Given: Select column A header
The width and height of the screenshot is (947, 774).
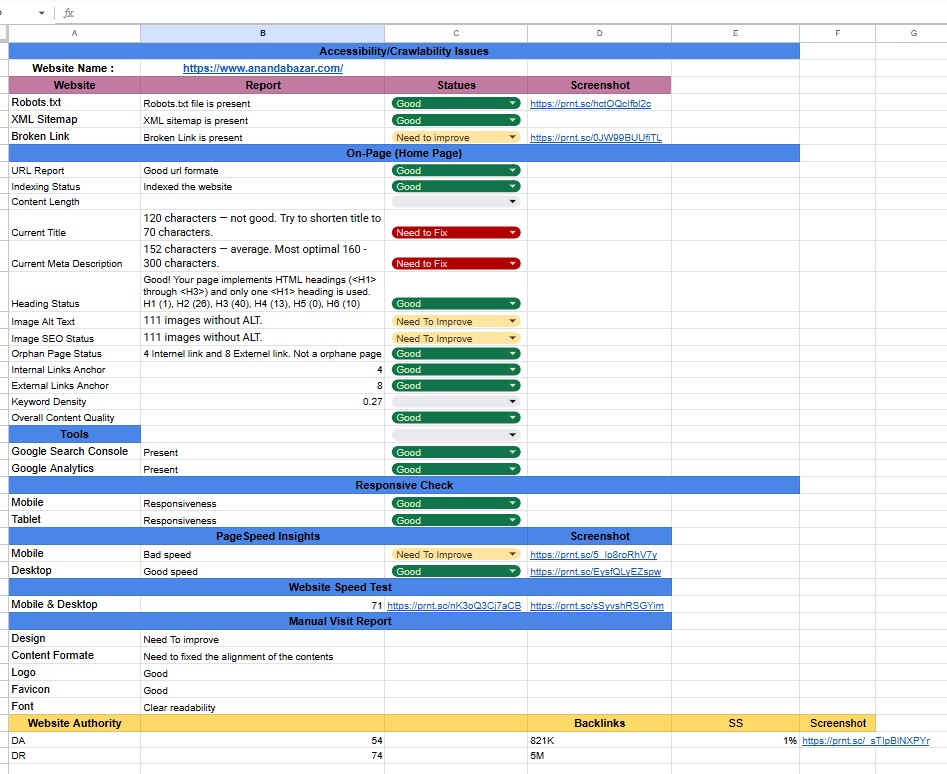Looking at the screenshot, I should click(x=74, y=33).
